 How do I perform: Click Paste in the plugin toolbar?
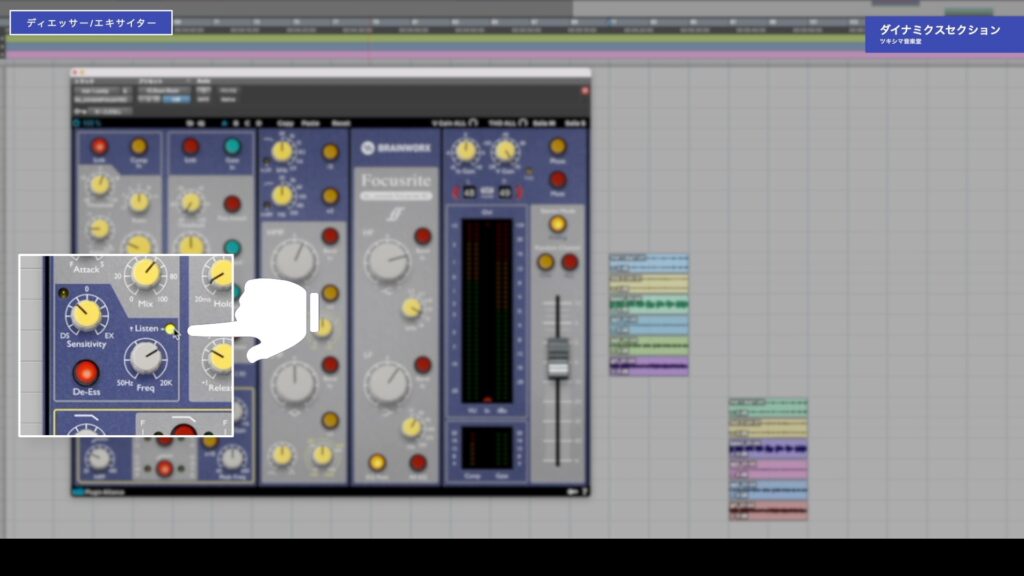tap(310, 123)
